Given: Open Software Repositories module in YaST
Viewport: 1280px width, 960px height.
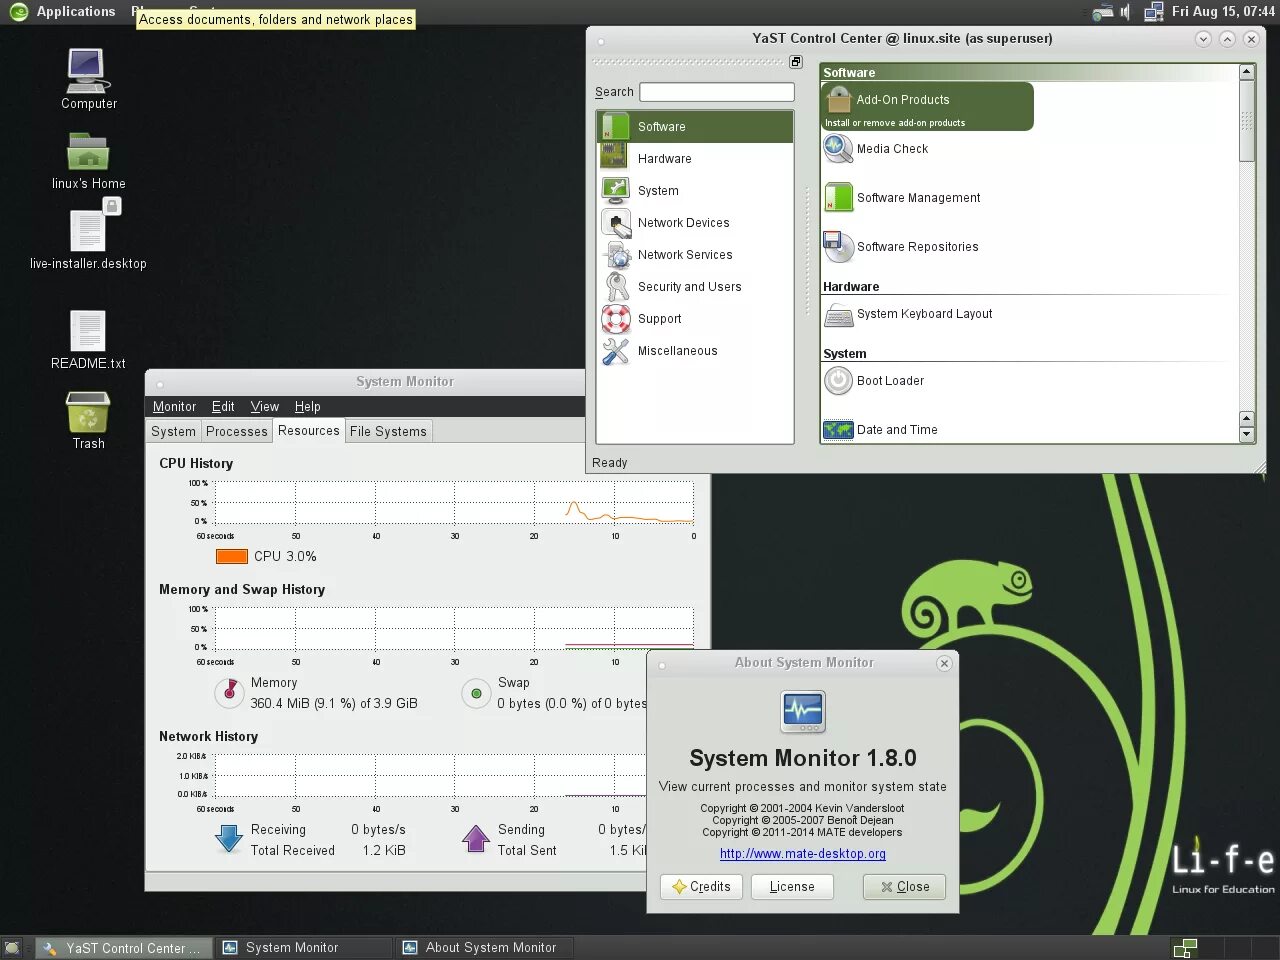Looking at the screenshot, I should tap(901, 247).
